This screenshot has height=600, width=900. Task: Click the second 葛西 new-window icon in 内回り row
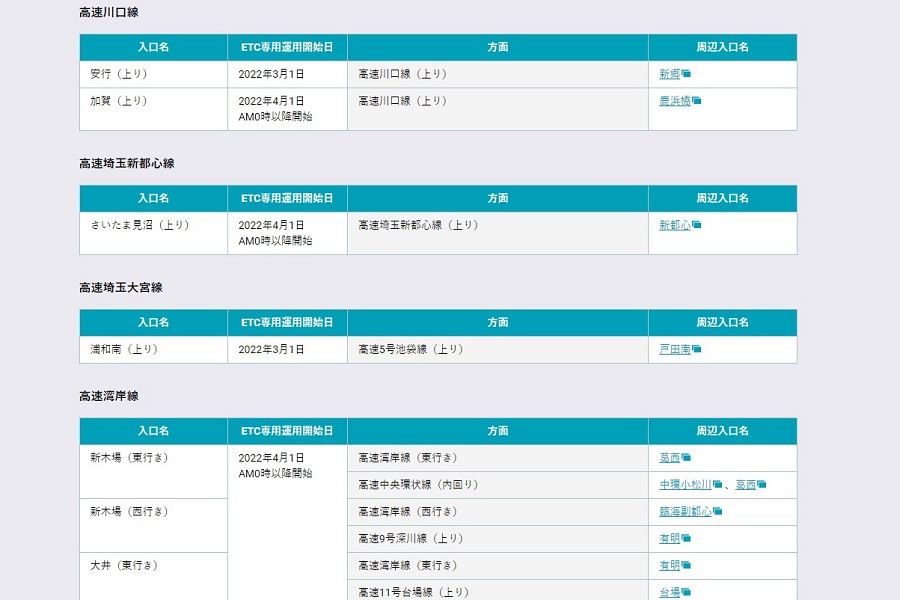pos(762,485)
